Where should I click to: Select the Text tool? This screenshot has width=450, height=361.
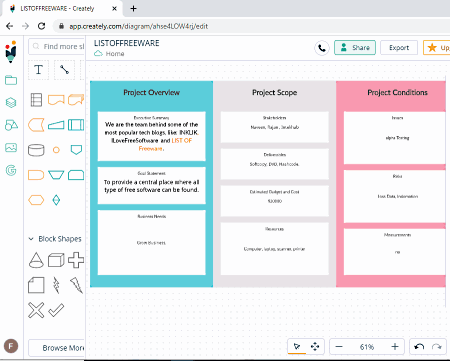38,70
